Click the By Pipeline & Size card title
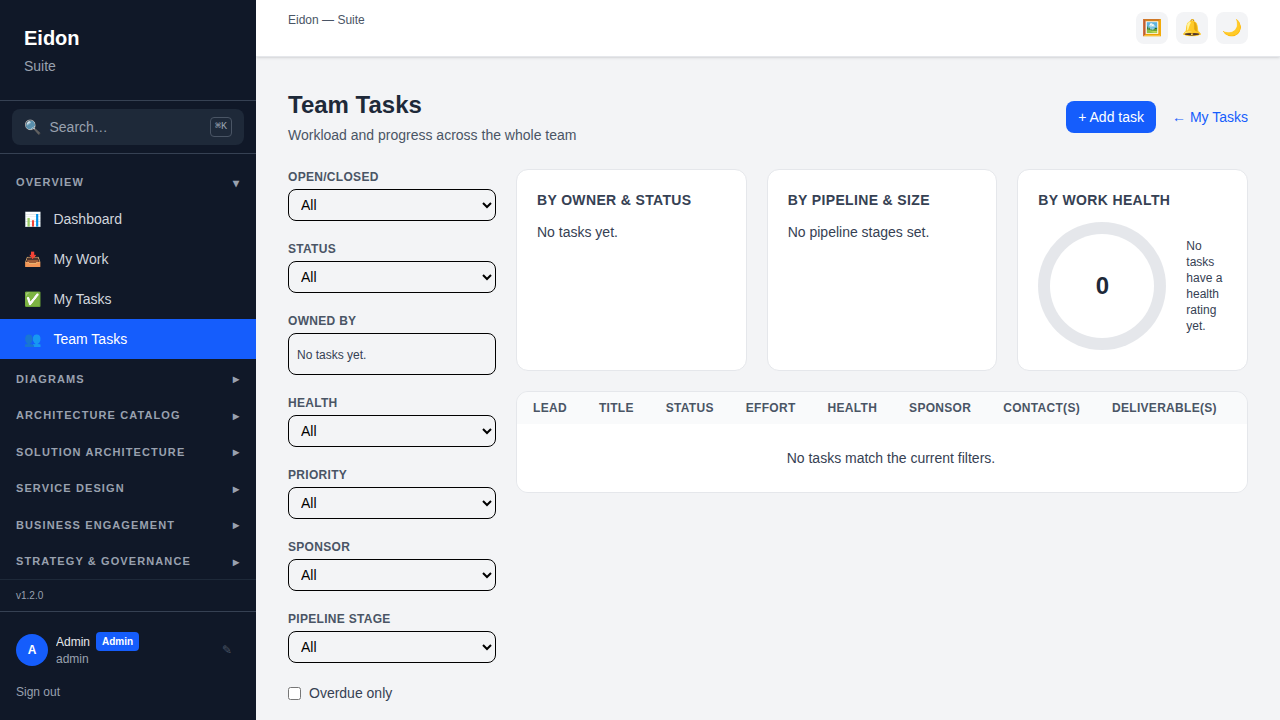The height and width of the screenshot is (720, 1280). coord(859,200)
